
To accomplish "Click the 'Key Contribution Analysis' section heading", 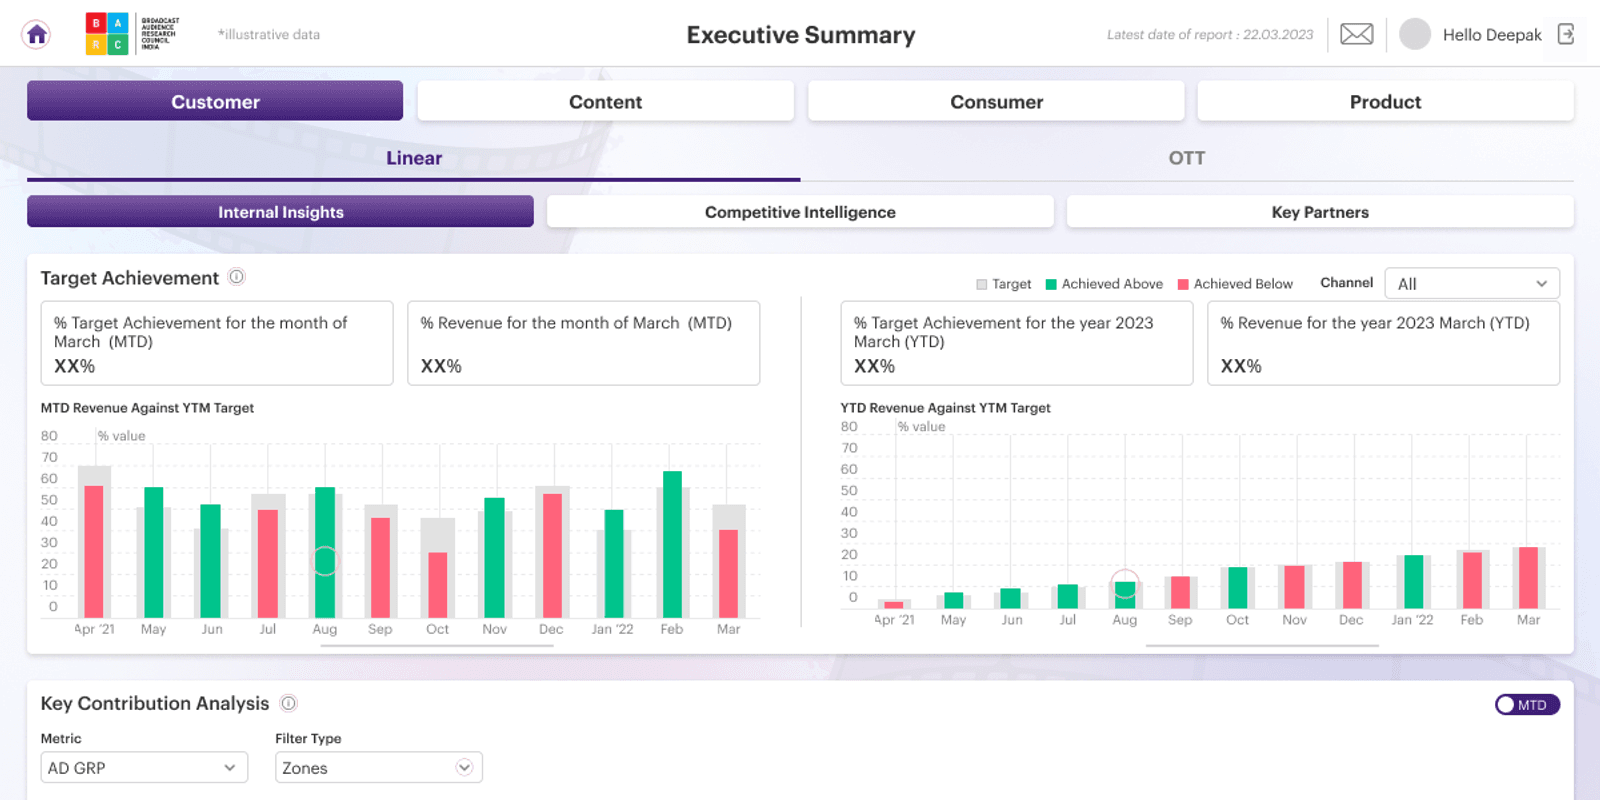I will (155, 703).
